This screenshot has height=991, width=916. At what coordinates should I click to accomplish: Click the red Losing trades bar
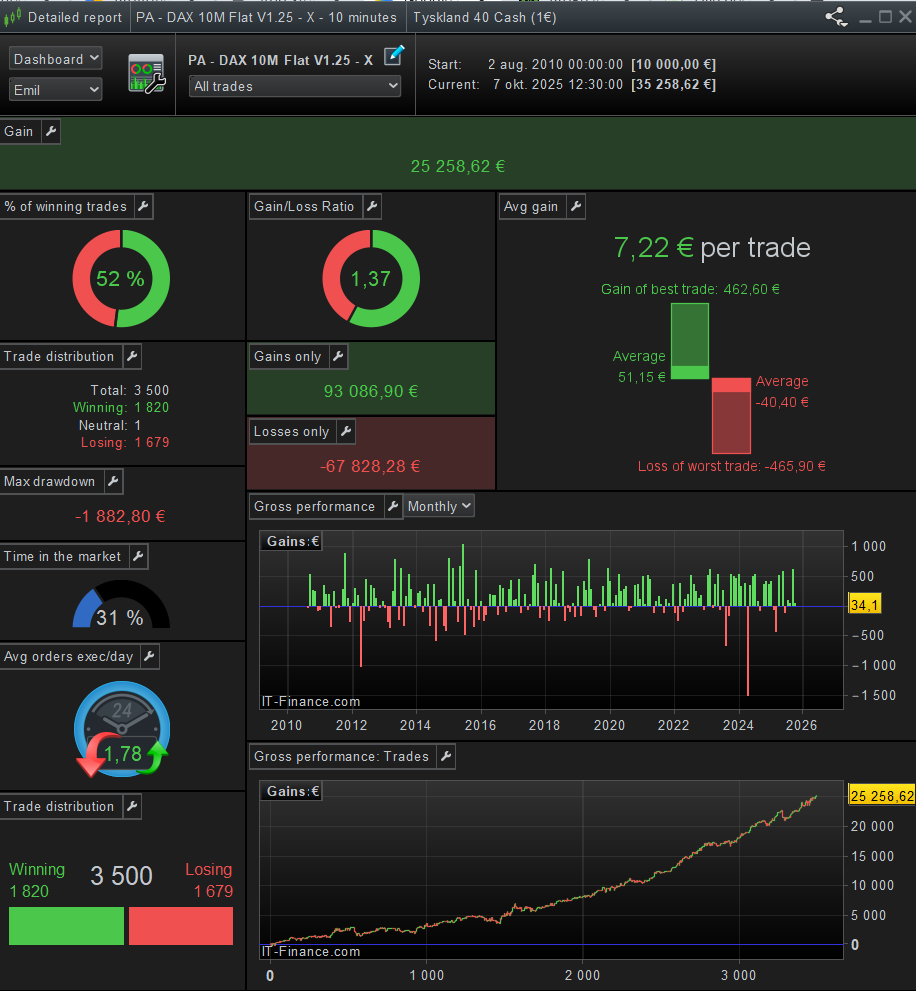pos(181,925)
